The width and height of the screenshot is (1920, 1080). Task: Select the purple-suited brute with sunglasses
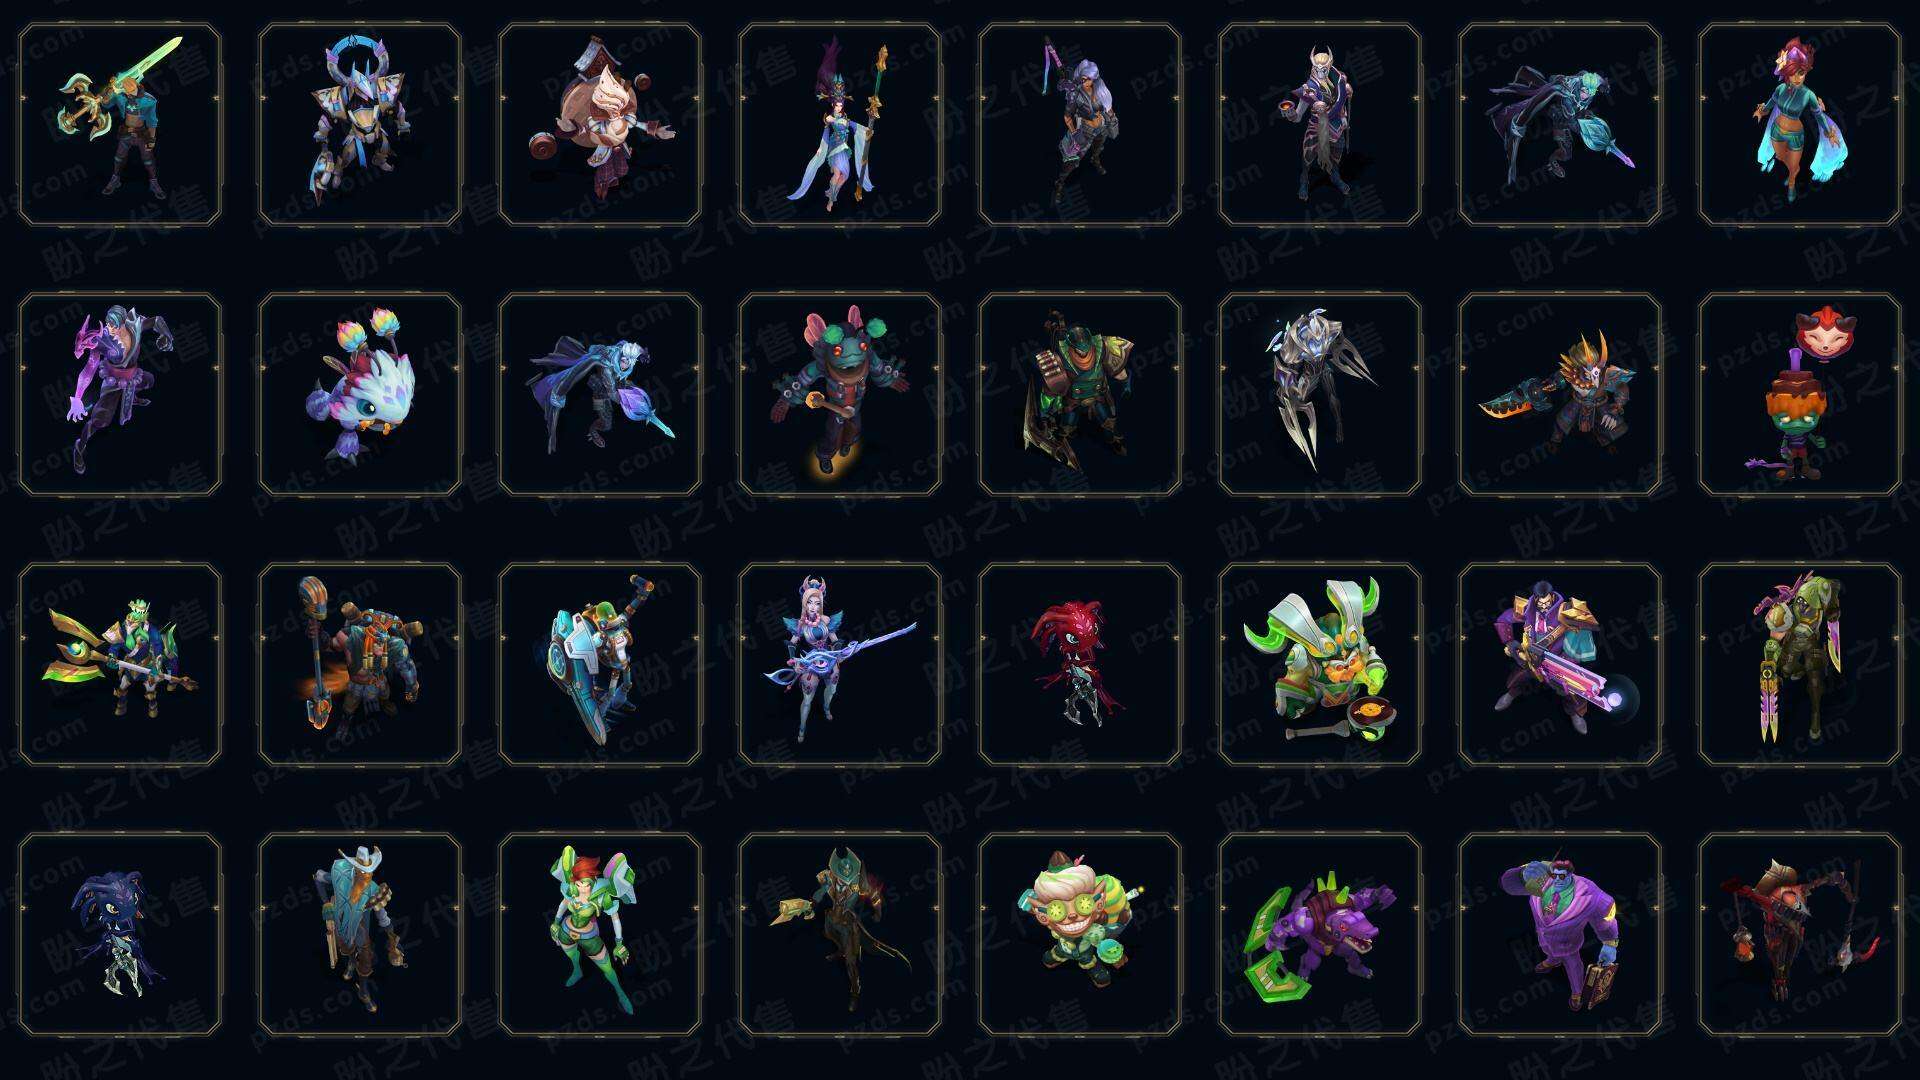tap(1560, 934)
